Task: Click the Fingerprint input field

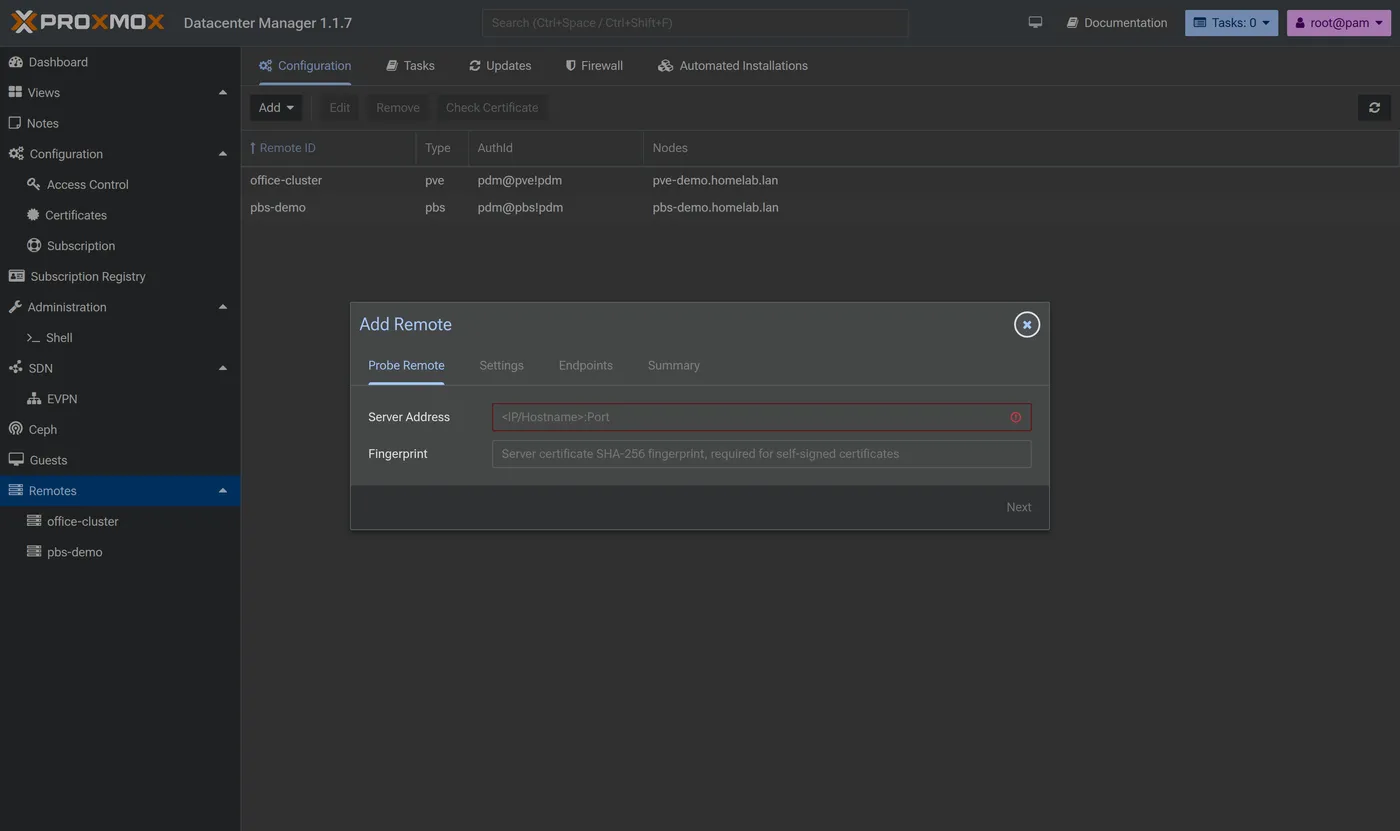Action: pos(761,454)
